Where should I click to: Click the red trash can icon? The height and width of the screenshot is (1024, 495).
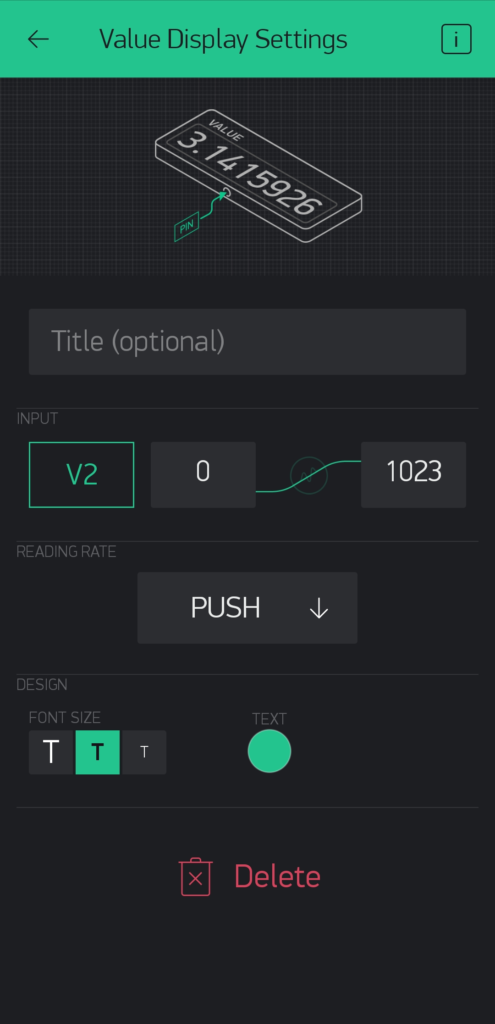click(x=195, y=877)
